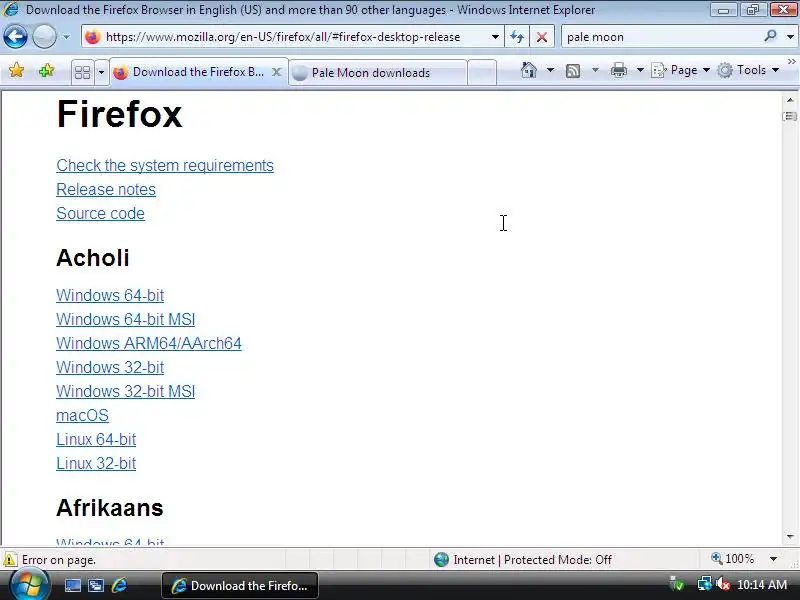
Task: Launch Internet Explorer from quick launch
Action: pyautogui.click(x=119, y=586)
